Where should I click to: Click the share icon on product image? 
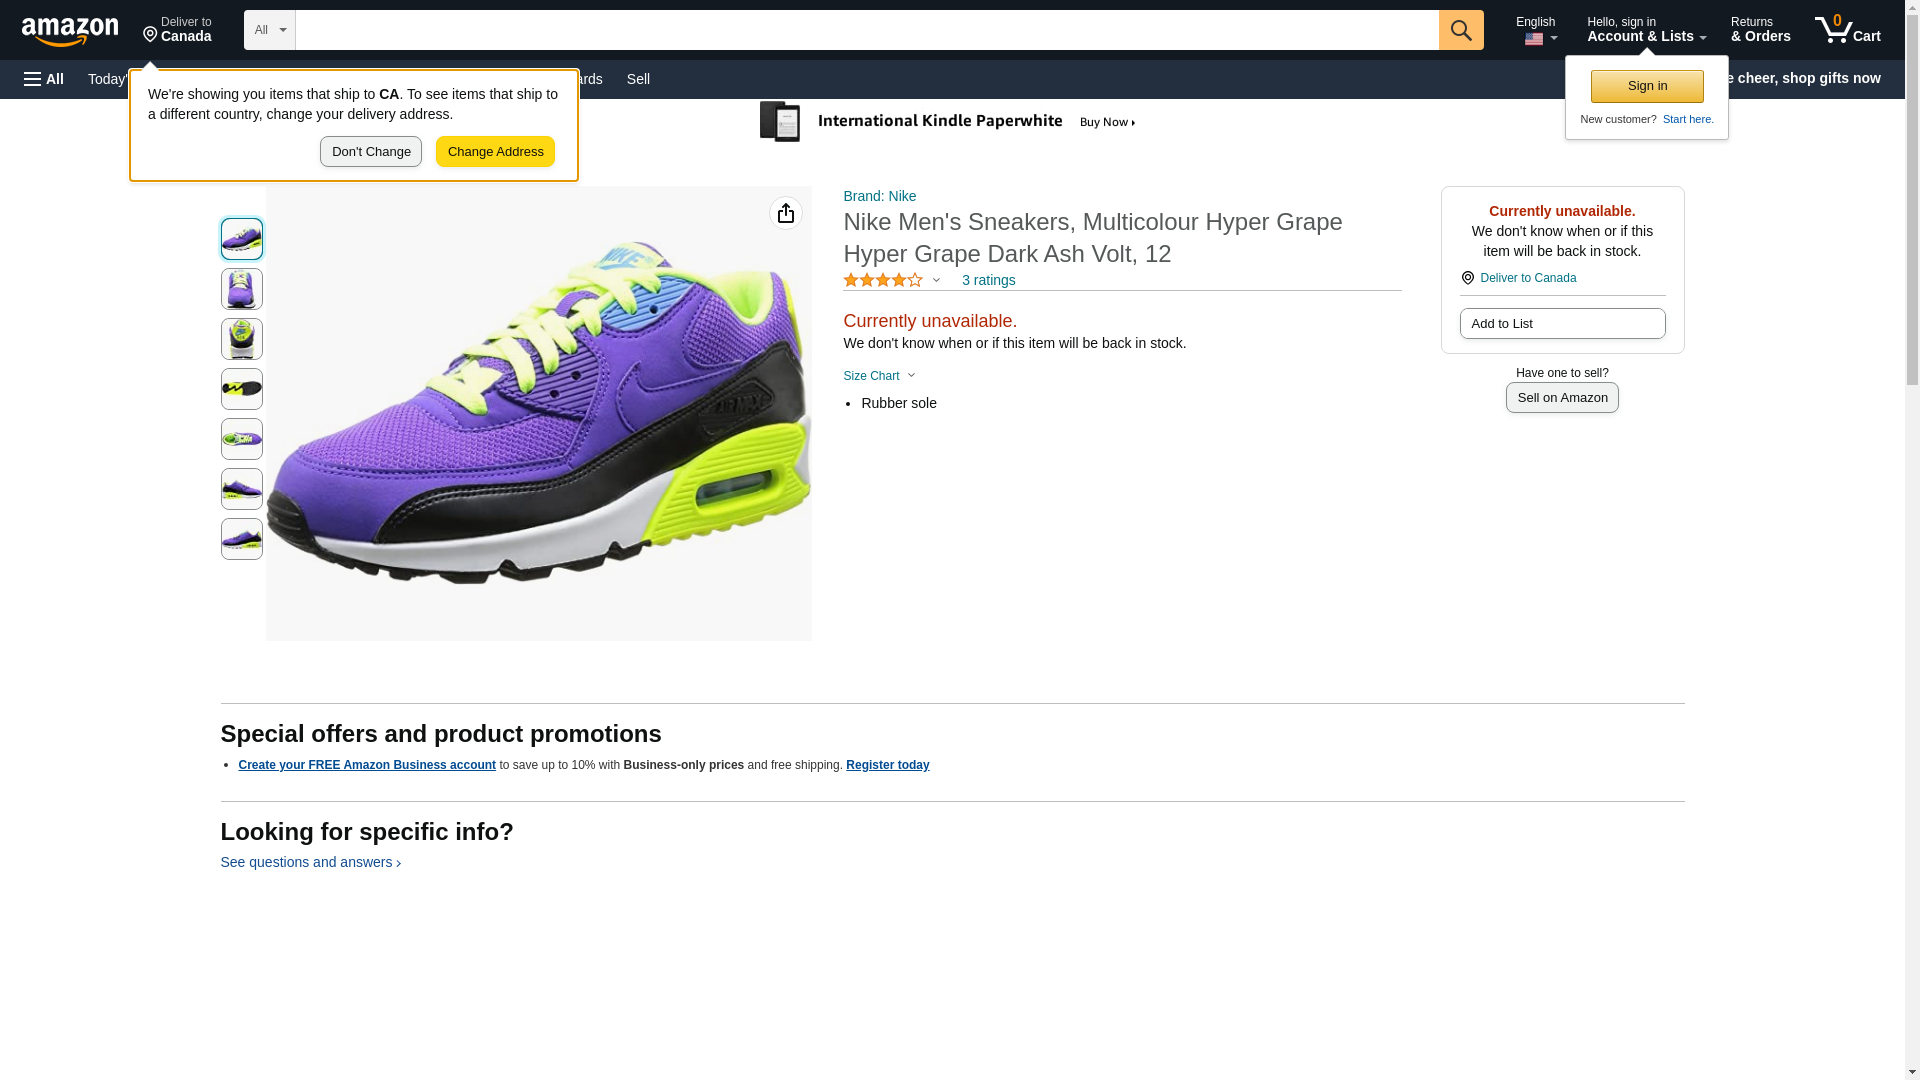click(785, 213)
